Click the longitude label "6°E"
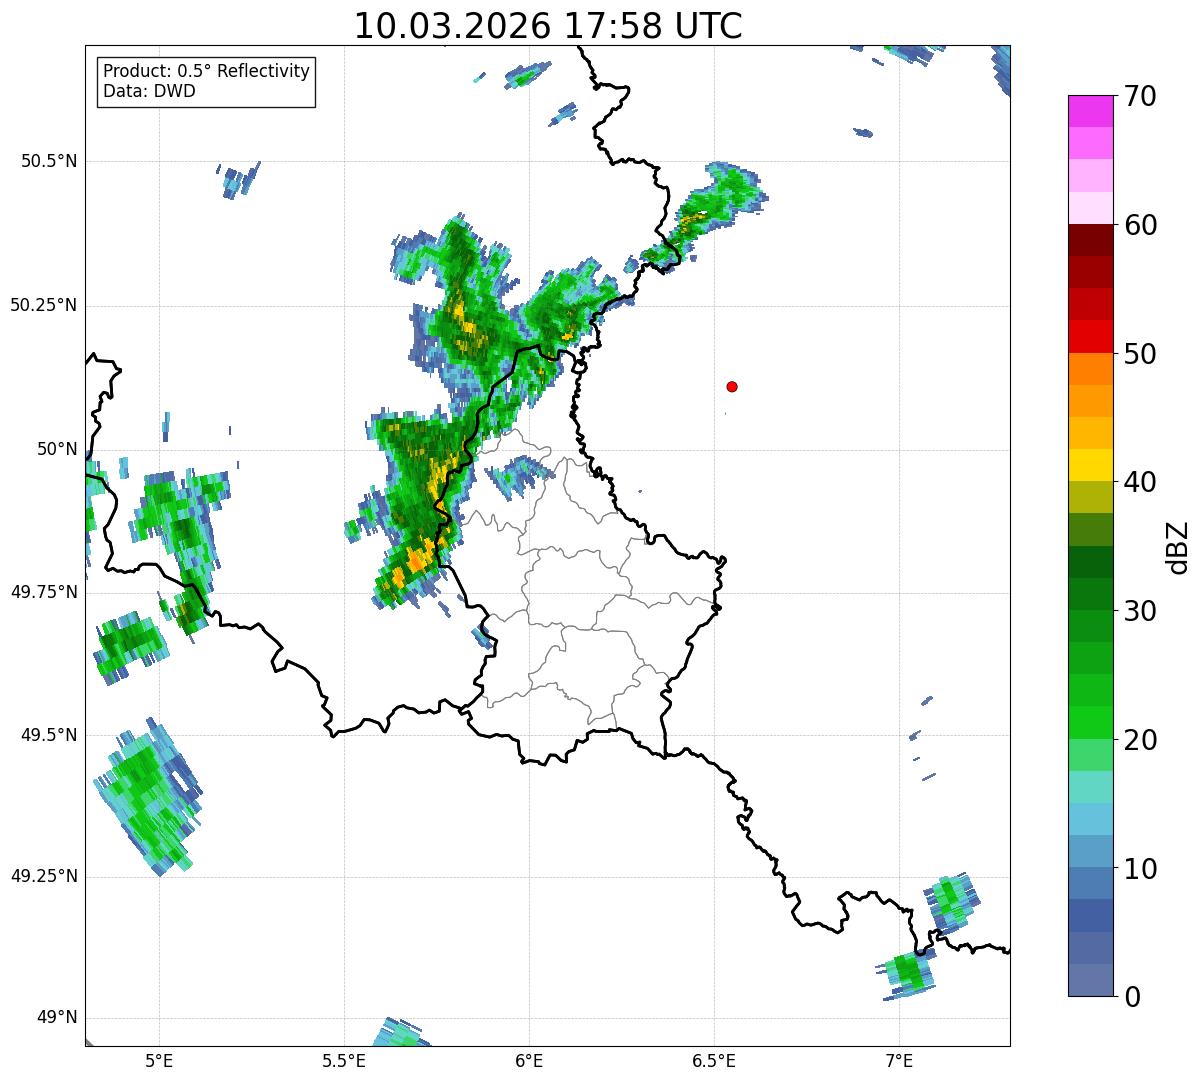The width and height of the screenshot is (1202, 1081). tap(529, 1061)
